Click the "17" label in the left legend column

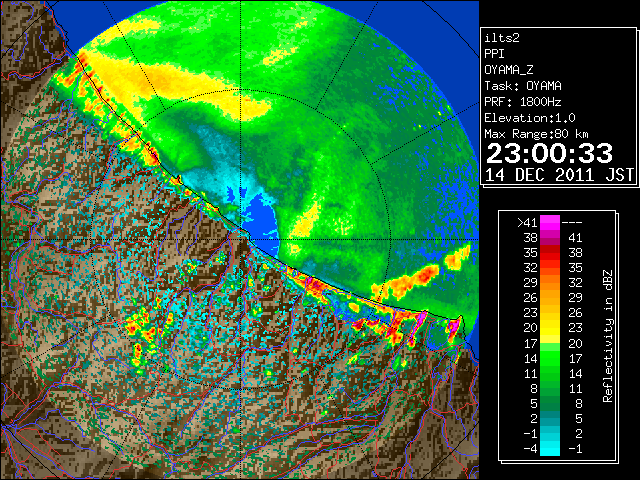click(x=531, y=343)
